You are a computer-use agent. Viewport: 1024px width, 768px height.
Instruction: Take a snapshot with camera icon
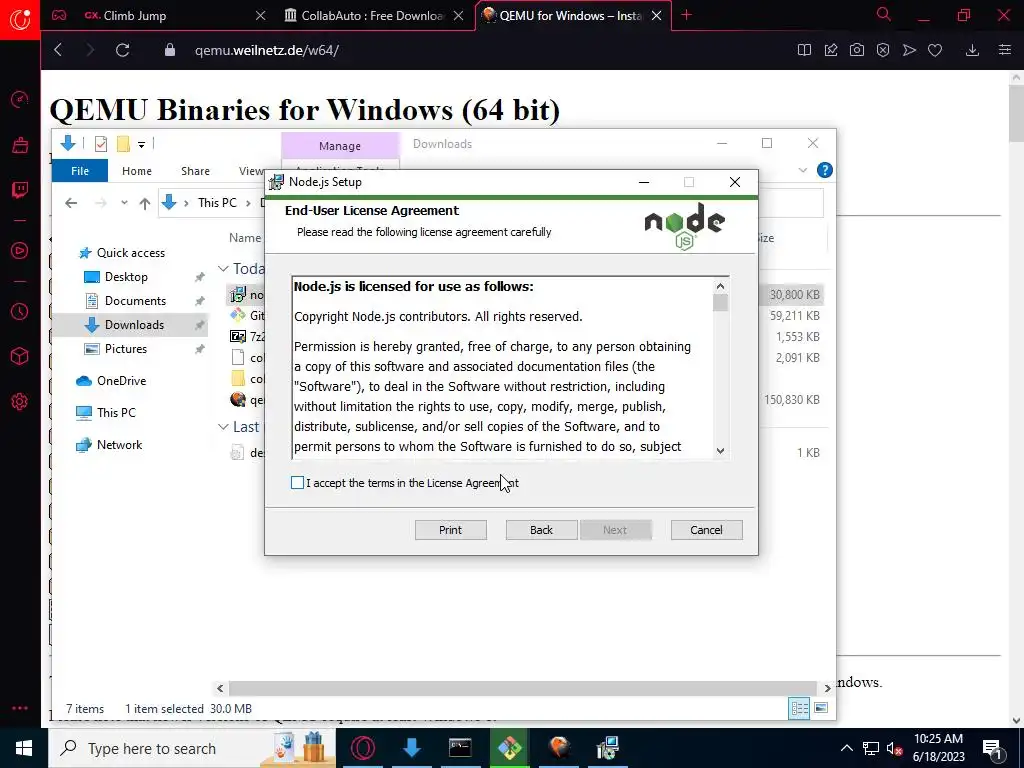pyautogui.click(x=857, y=50)
